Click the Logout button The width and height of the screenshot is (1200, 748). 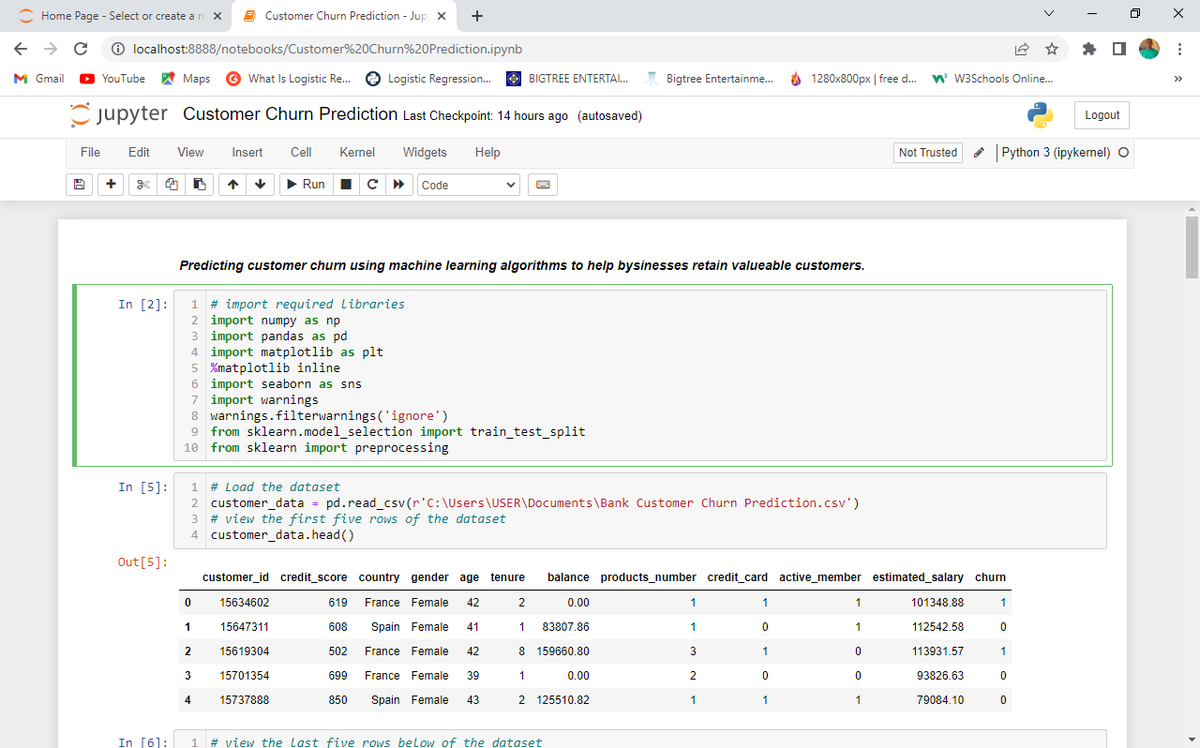[x=1102, y=115]
